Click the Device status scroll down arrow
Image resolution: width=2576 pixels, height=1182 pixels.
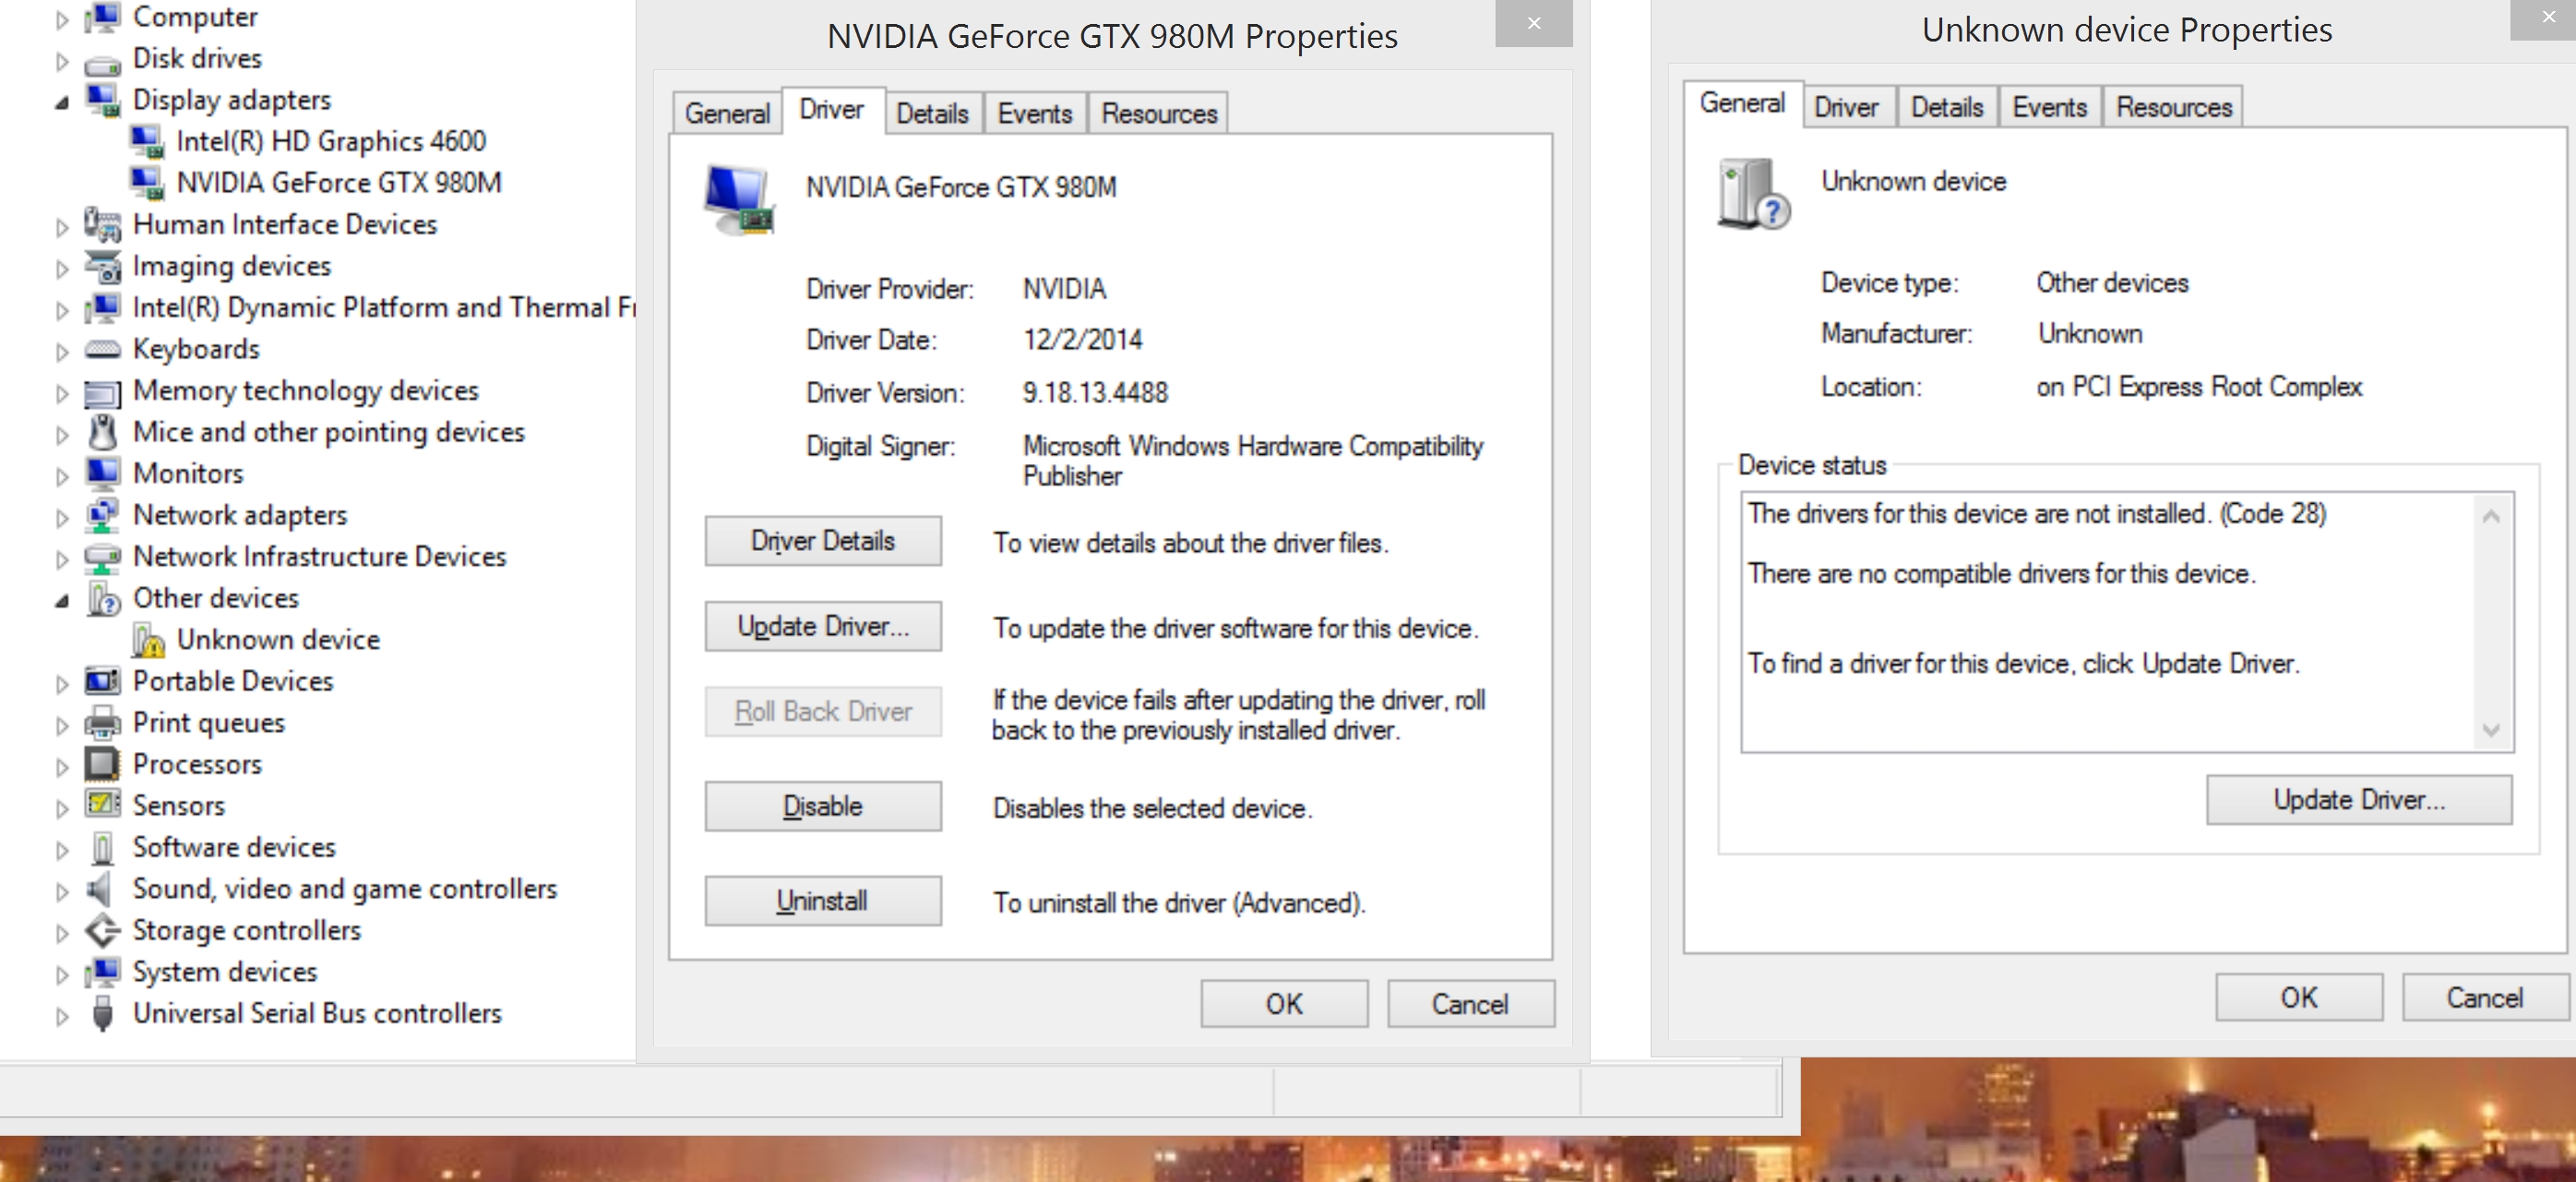2490,730
